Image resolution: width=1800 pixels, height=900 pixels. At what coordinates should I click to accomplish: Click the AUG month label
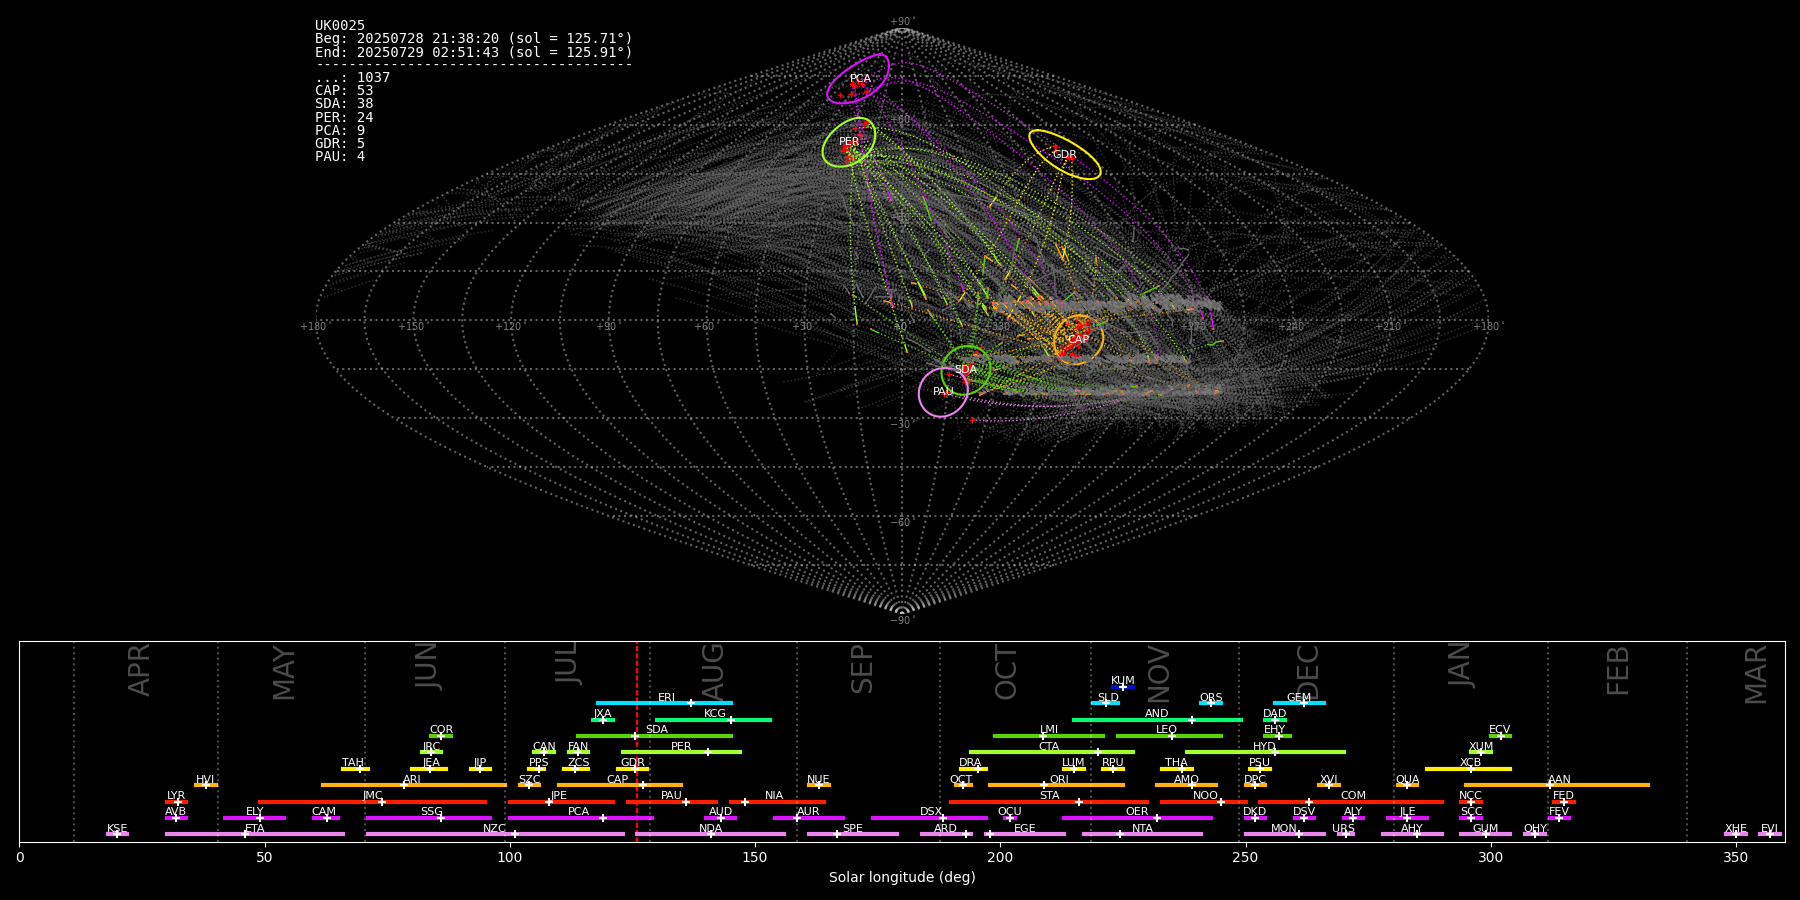713,672
